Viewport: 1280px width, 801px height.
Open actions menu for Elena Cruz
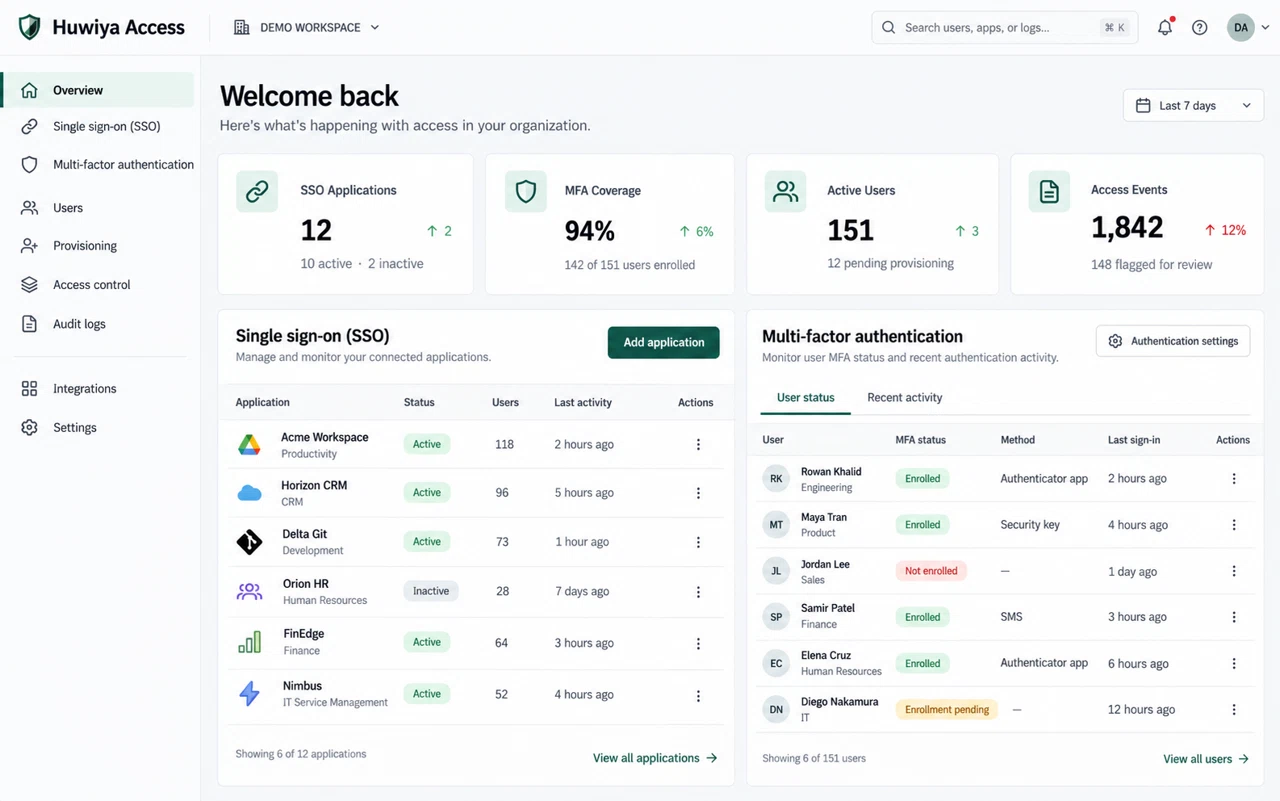coord(1234,663)
